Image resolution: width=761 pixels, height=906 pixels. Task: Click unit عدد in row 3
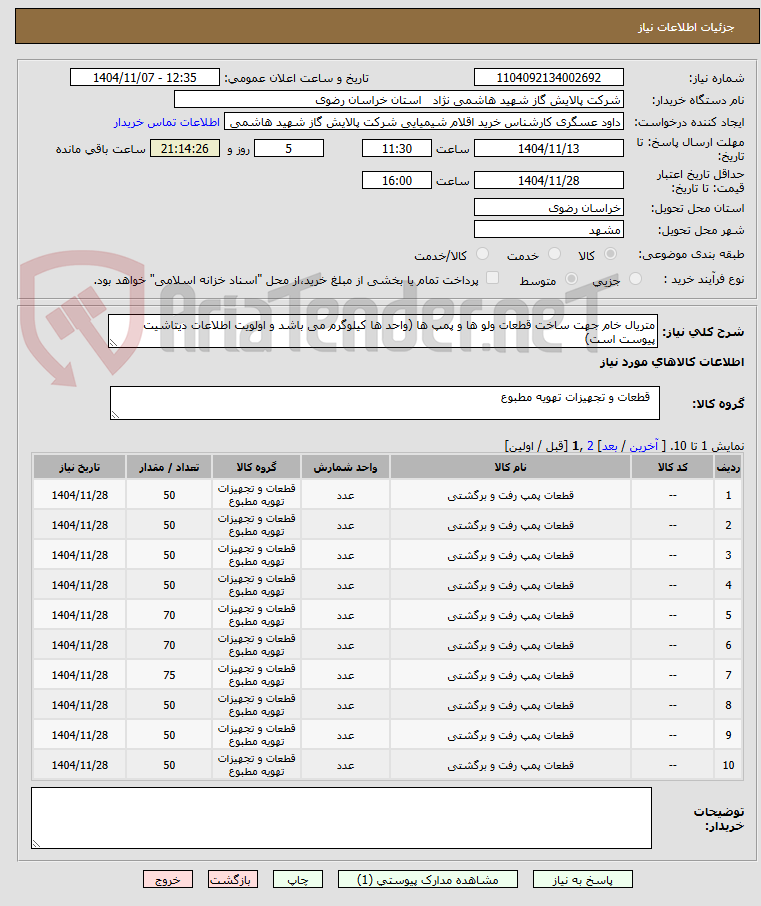(346, 555)
